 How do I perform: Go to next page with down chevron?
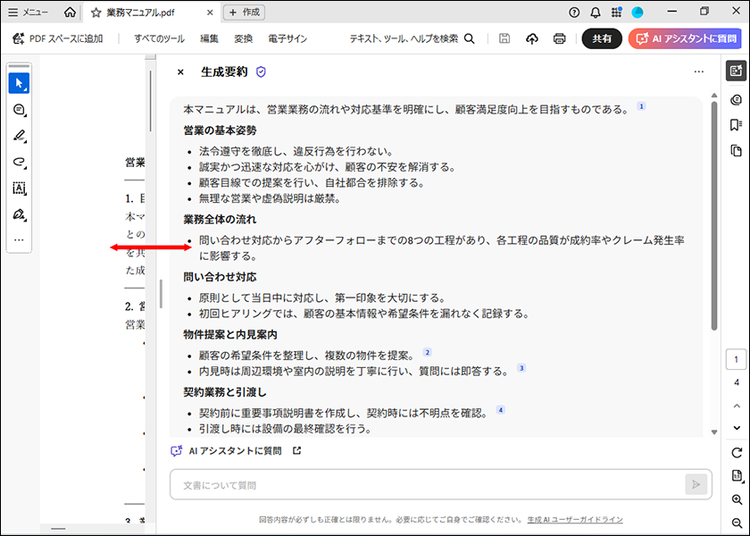coord(736,427)
